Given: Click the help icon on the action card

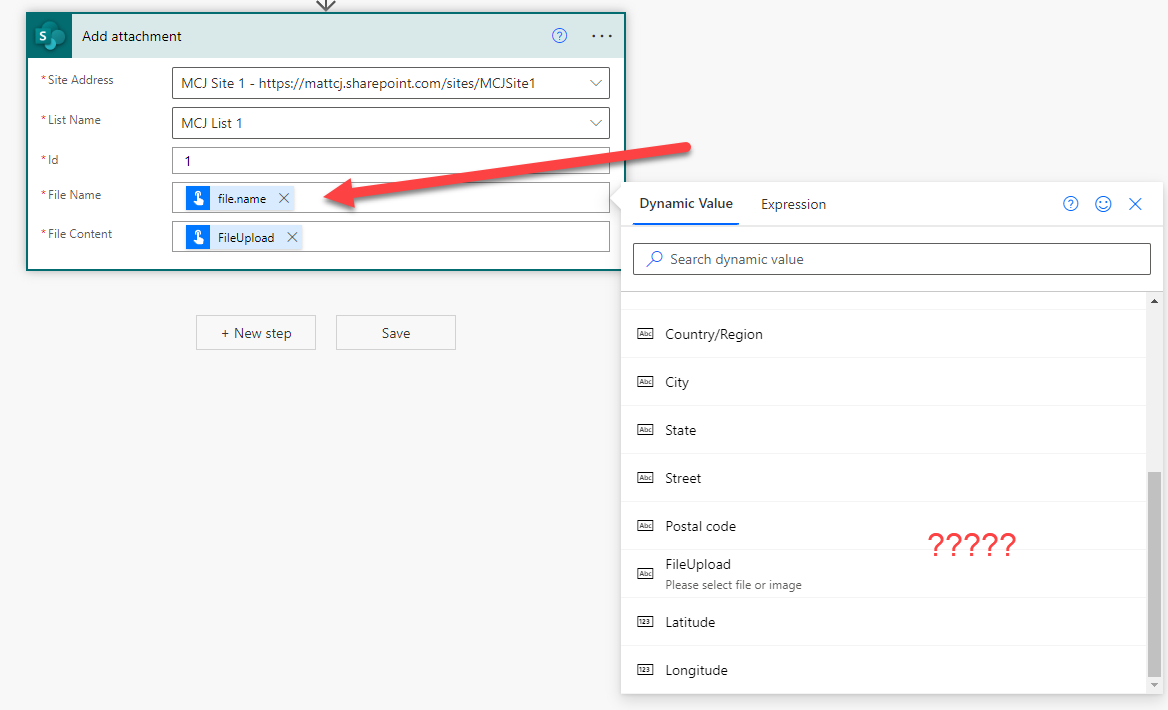Looking at the screenshot, I should (559, 36).
